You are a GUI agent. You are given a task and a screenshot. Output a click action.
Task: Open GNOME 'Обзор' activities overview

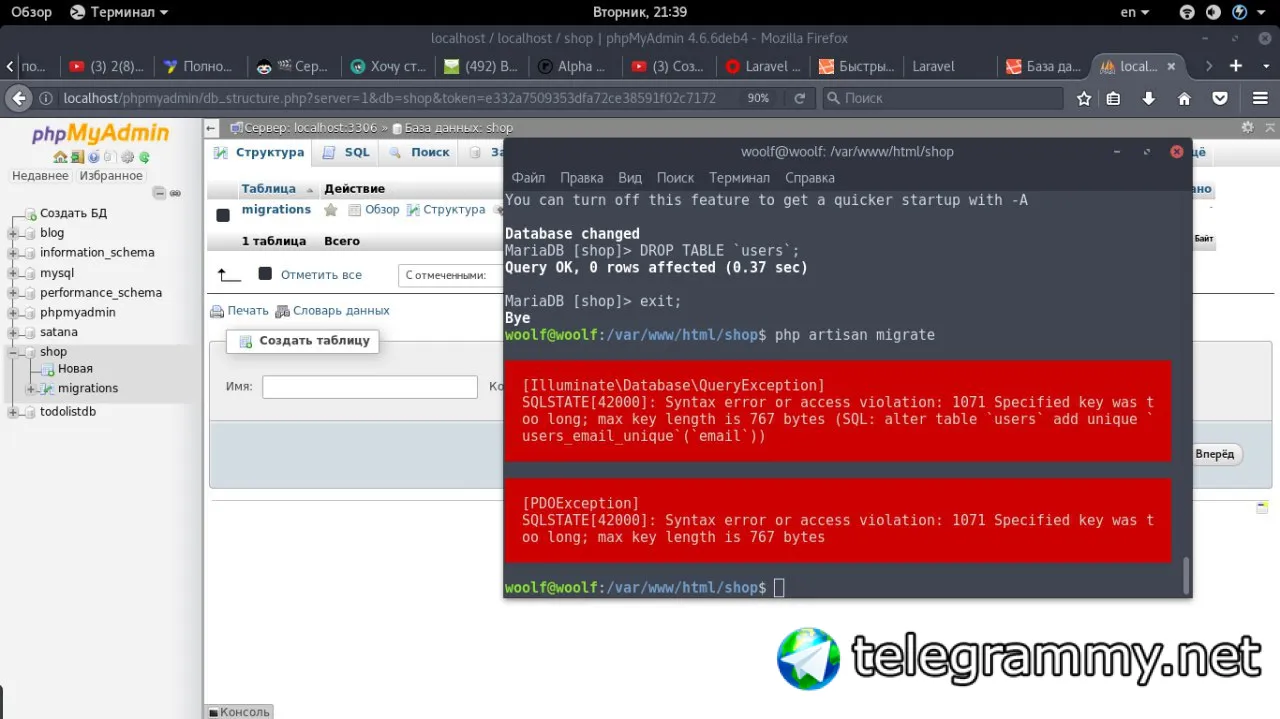(31, 12)
